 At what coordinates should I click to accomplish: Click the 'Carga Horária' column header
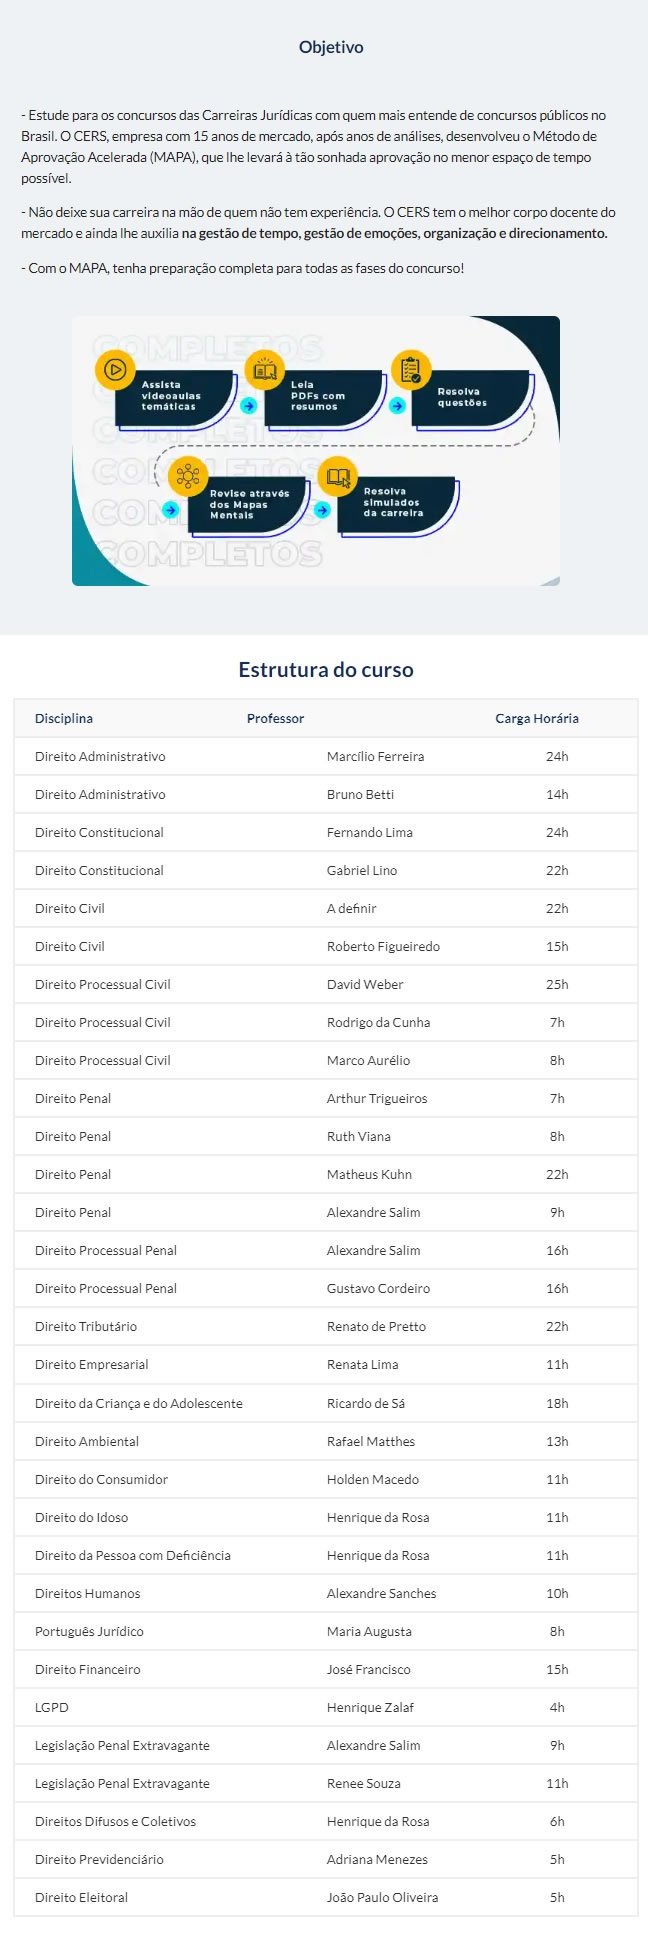point(537,718)
